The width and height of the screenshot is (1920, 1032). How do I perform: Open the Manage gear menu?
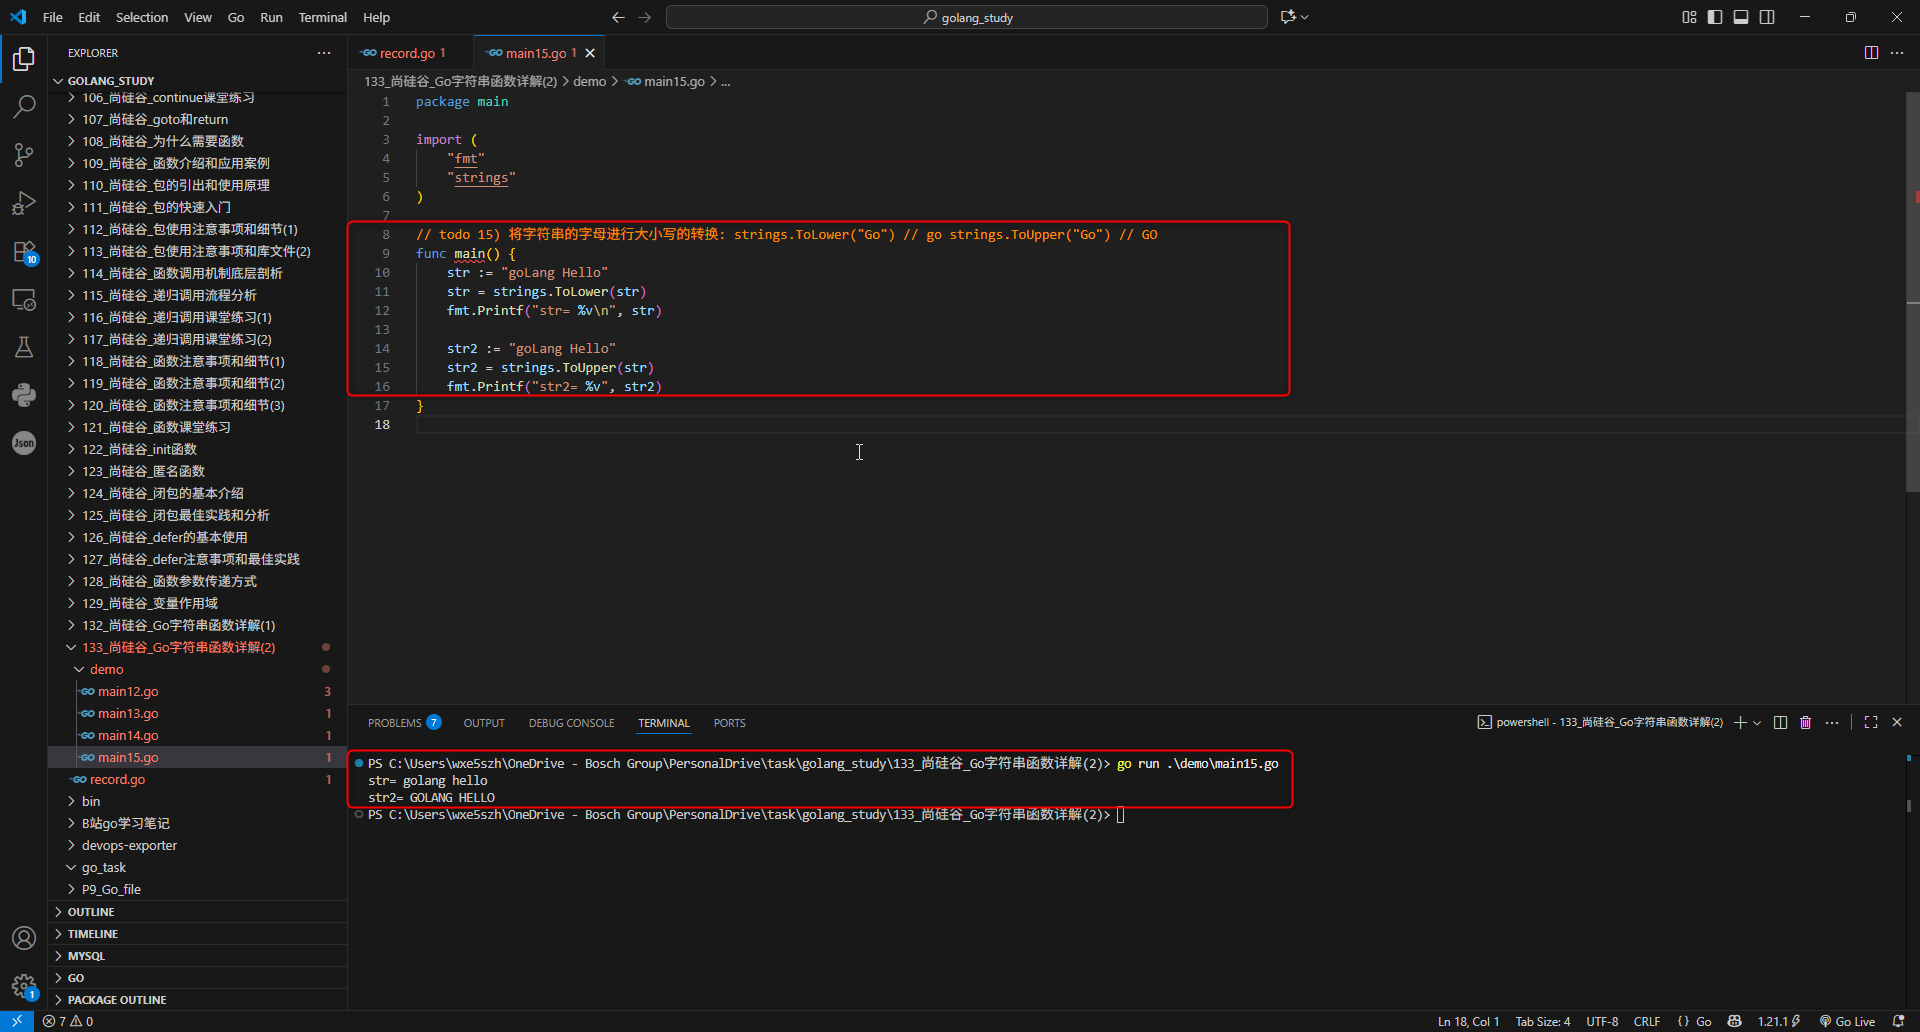(x=24, y=986)
